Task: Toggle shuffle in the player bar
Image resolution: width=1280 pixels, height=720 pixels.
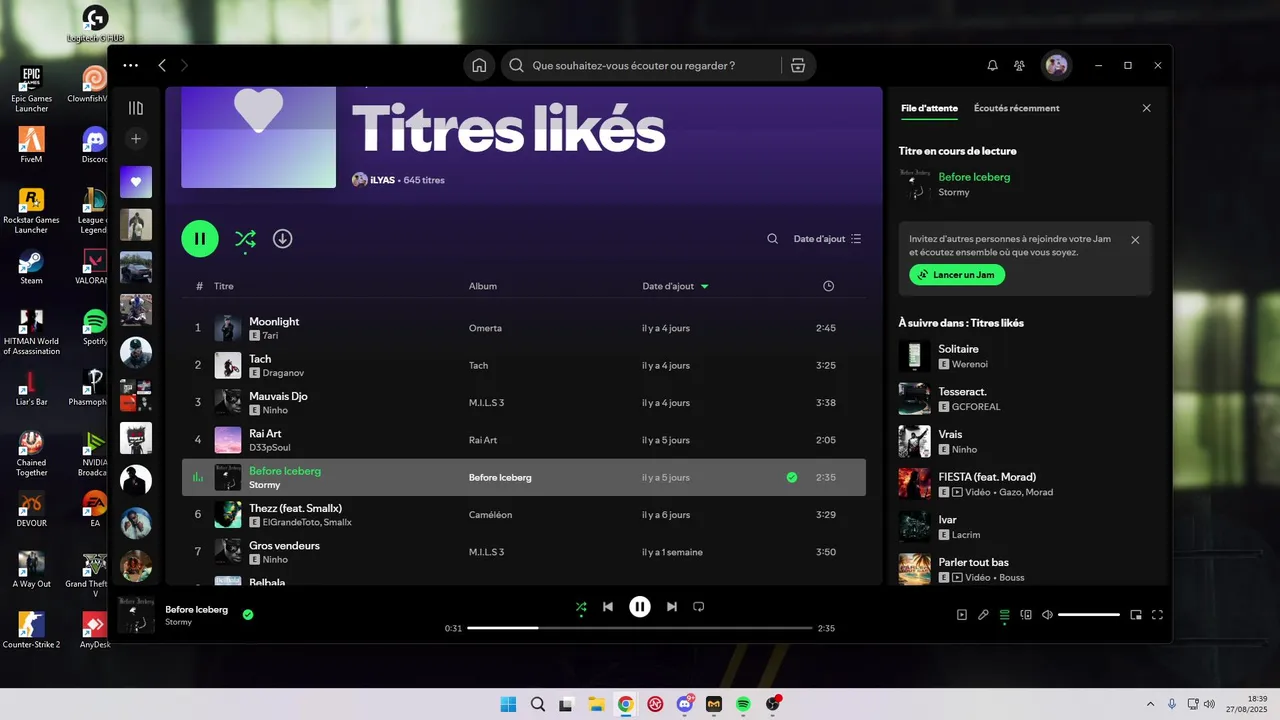Action: point(581,607)
